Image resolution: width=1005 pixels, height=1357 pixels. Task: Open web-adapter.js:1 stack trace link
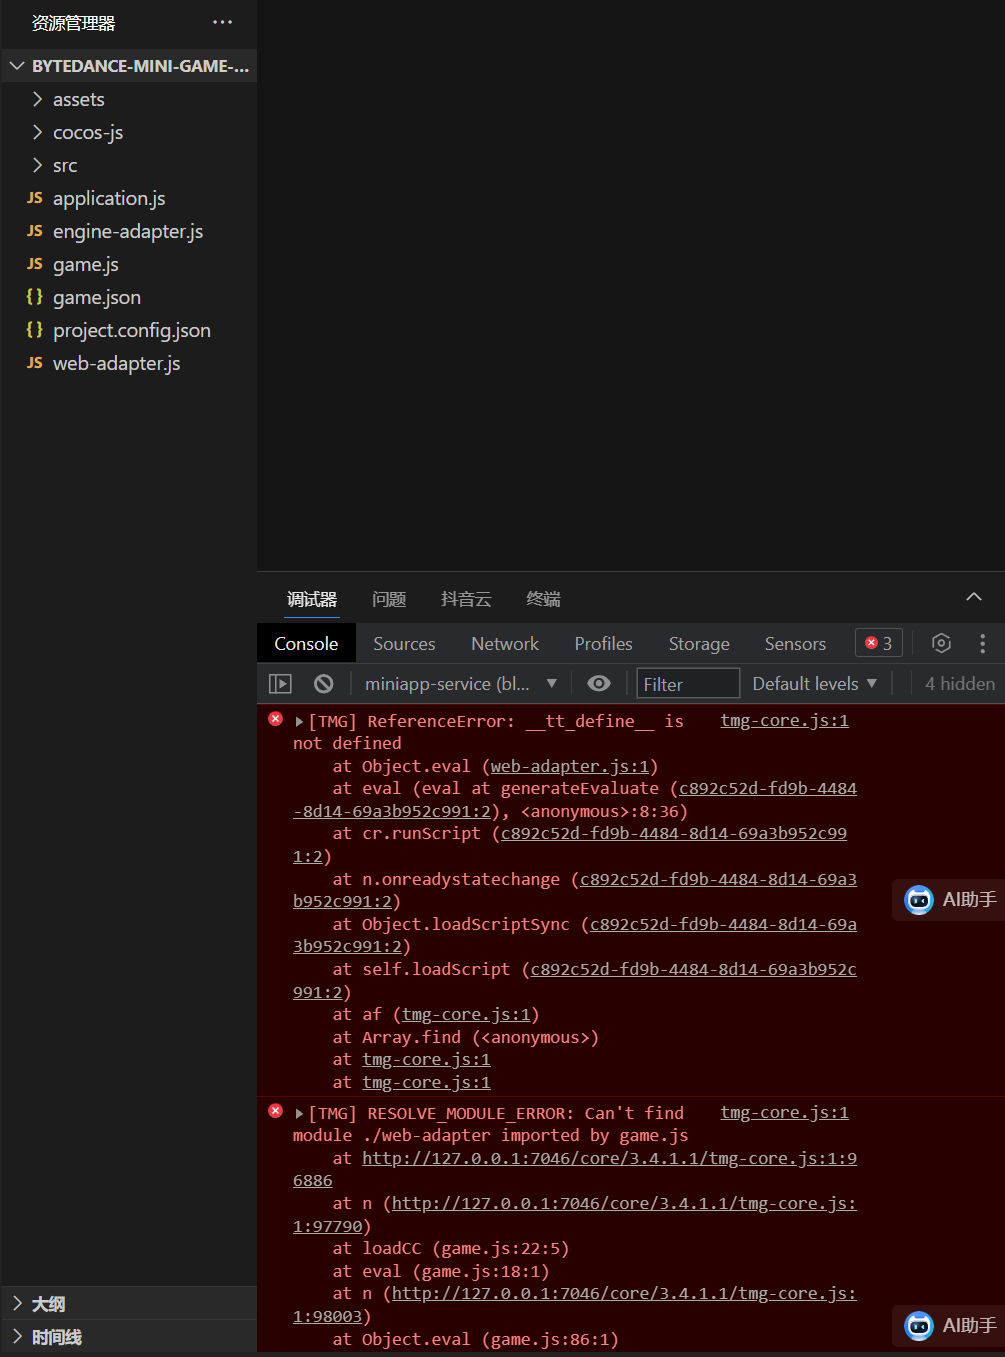click(x=569, y=766)
